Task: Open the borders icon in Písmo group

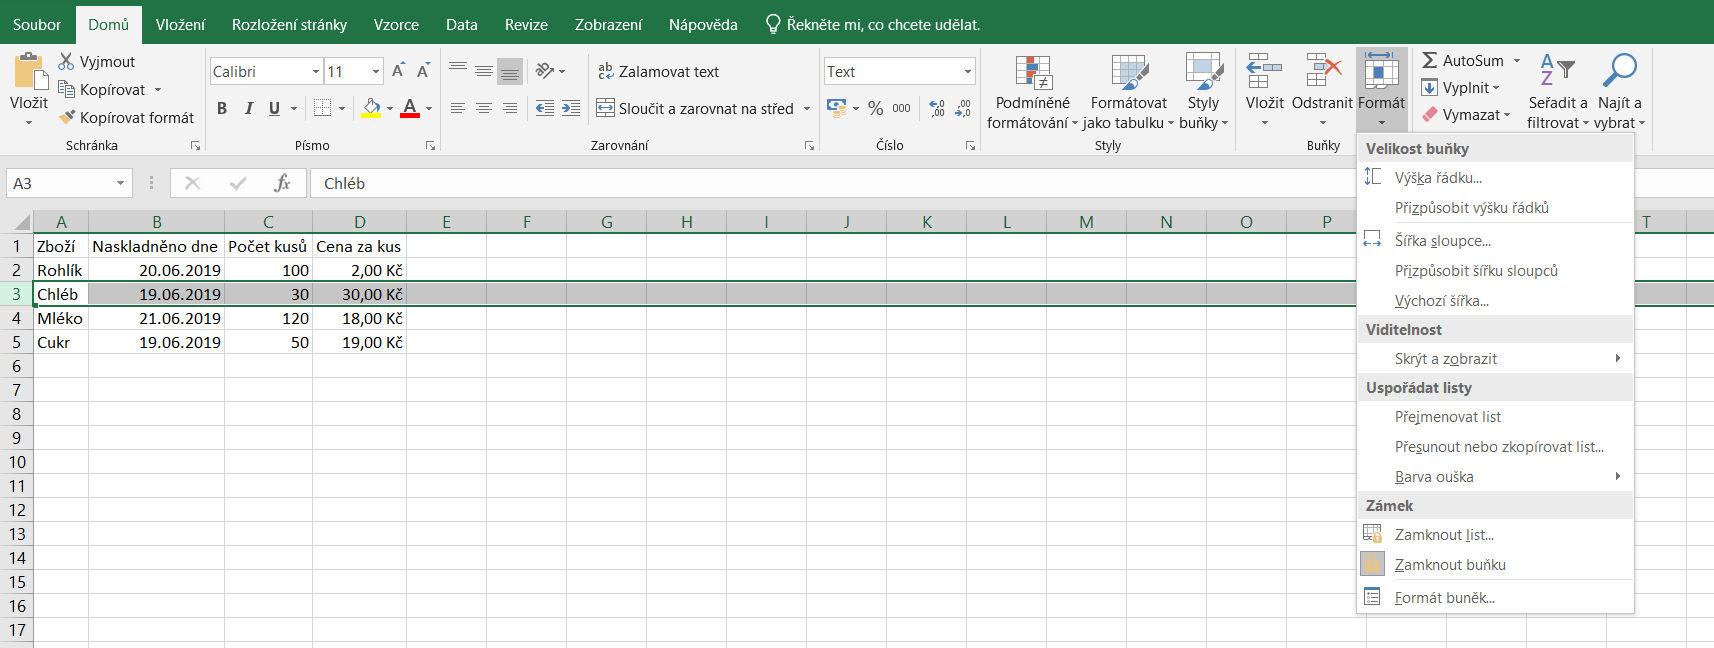Action: coord(322,108)
